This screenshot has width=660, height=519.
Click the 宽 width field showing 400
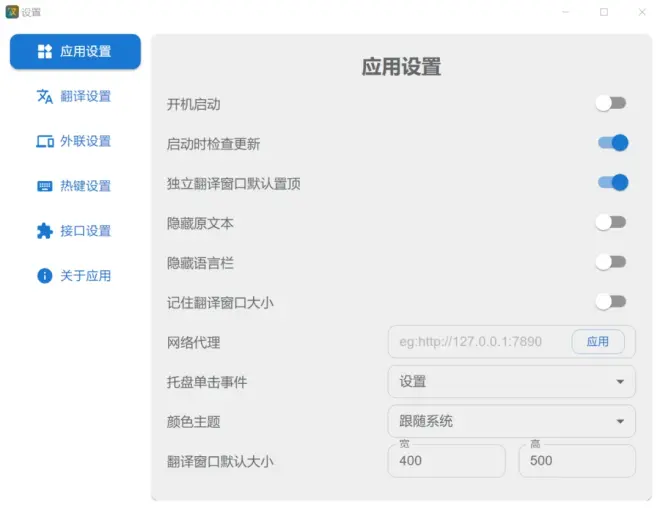(446, 461)
